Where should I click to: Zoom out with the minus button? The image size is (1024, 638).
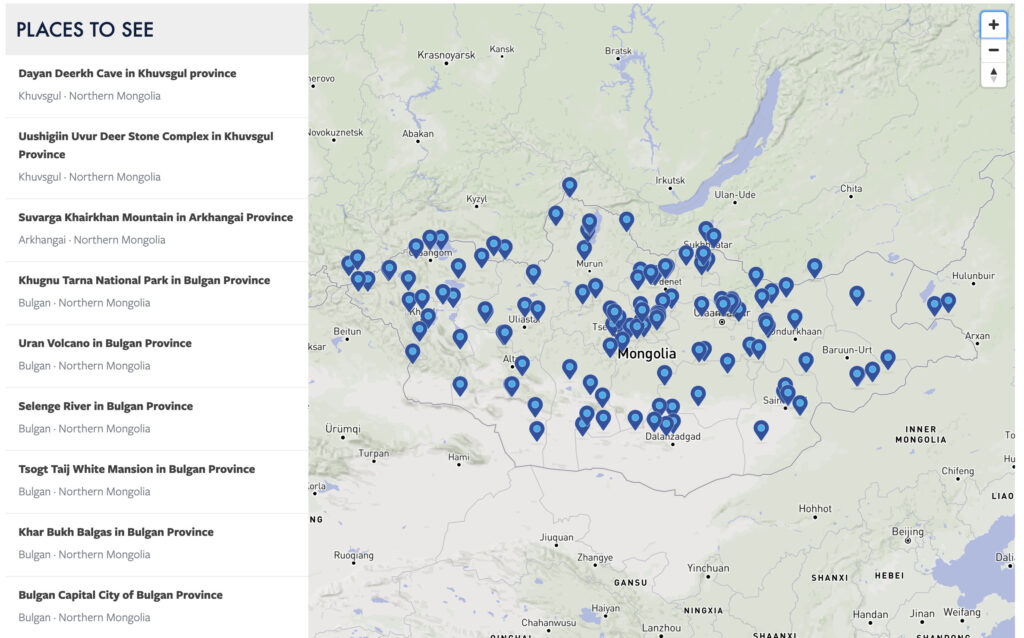coord(993,49)
